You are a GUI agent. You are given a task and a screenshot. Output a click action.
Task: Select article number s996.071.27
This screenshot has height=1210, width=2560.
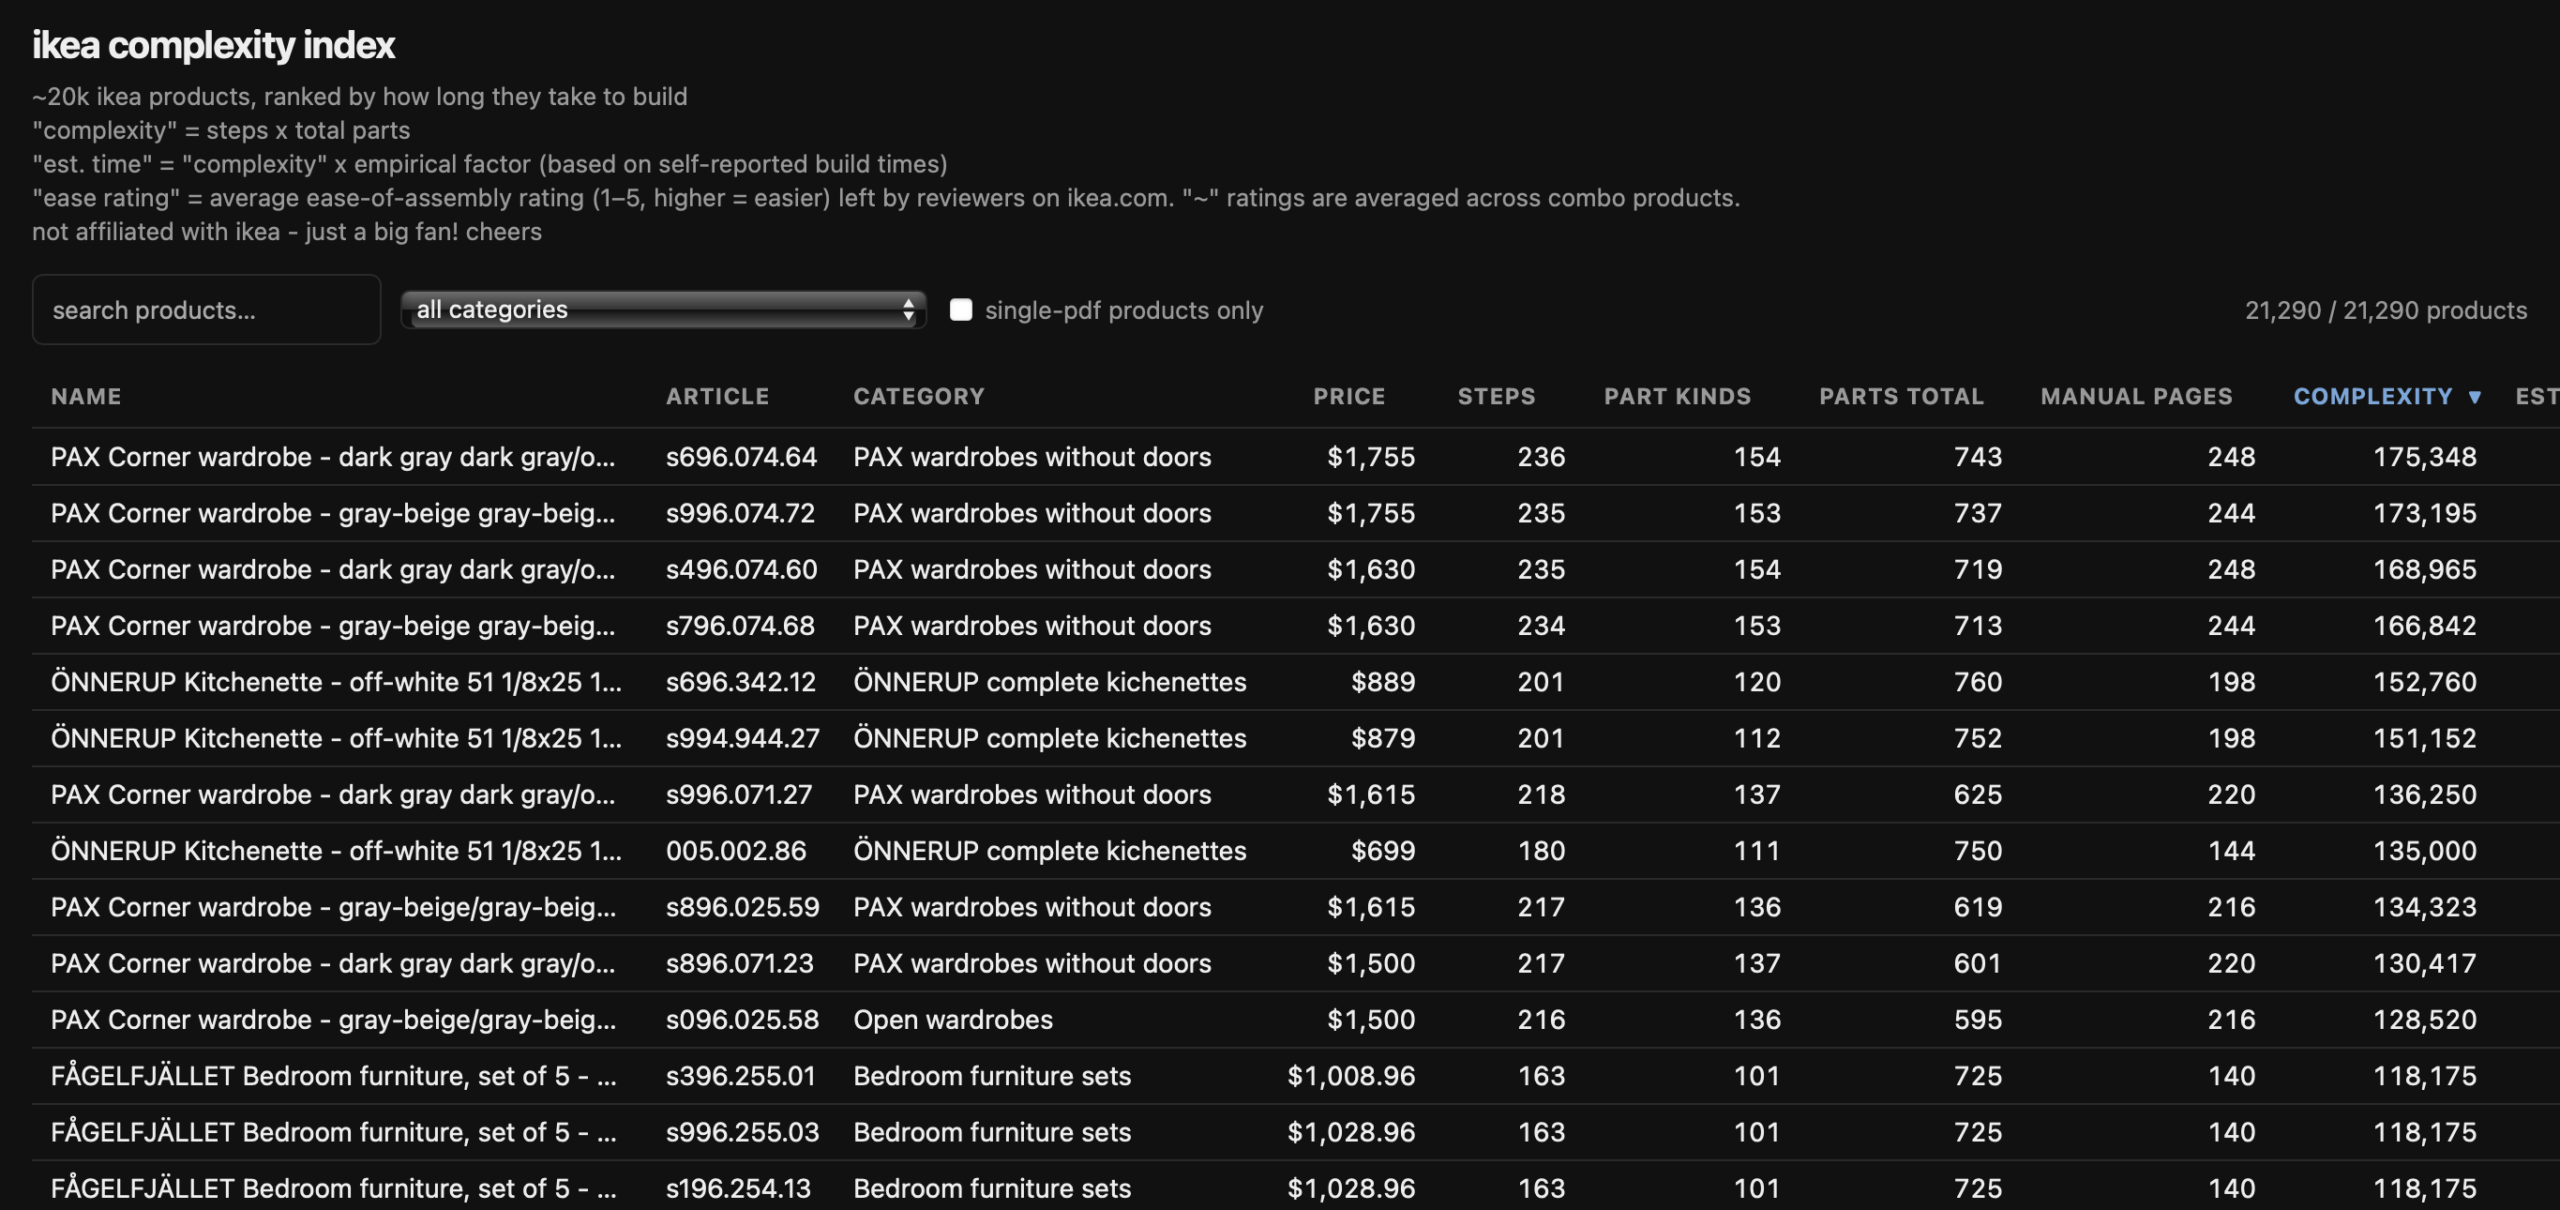pos(739,795)
